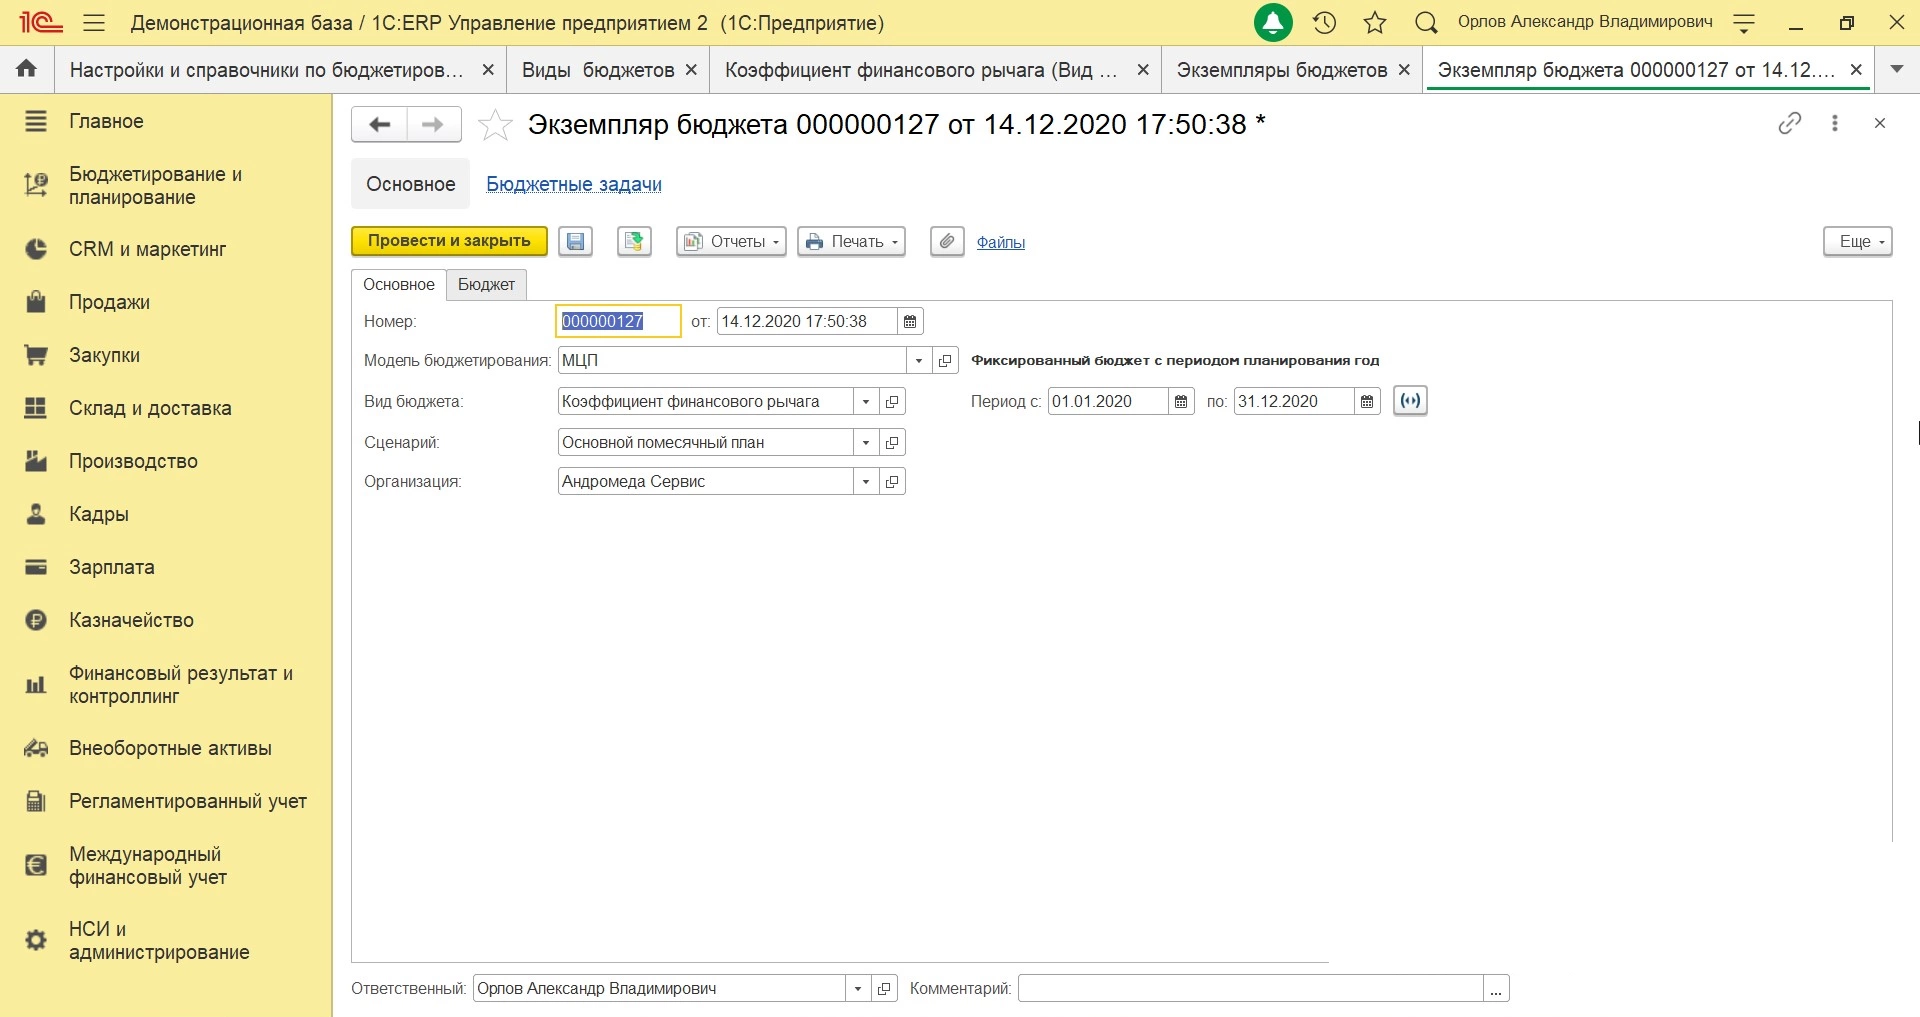Viewport: 1920px width, 1017px height.
Task: Open the Бюджетные задачи link
Action: click(574, 184)
